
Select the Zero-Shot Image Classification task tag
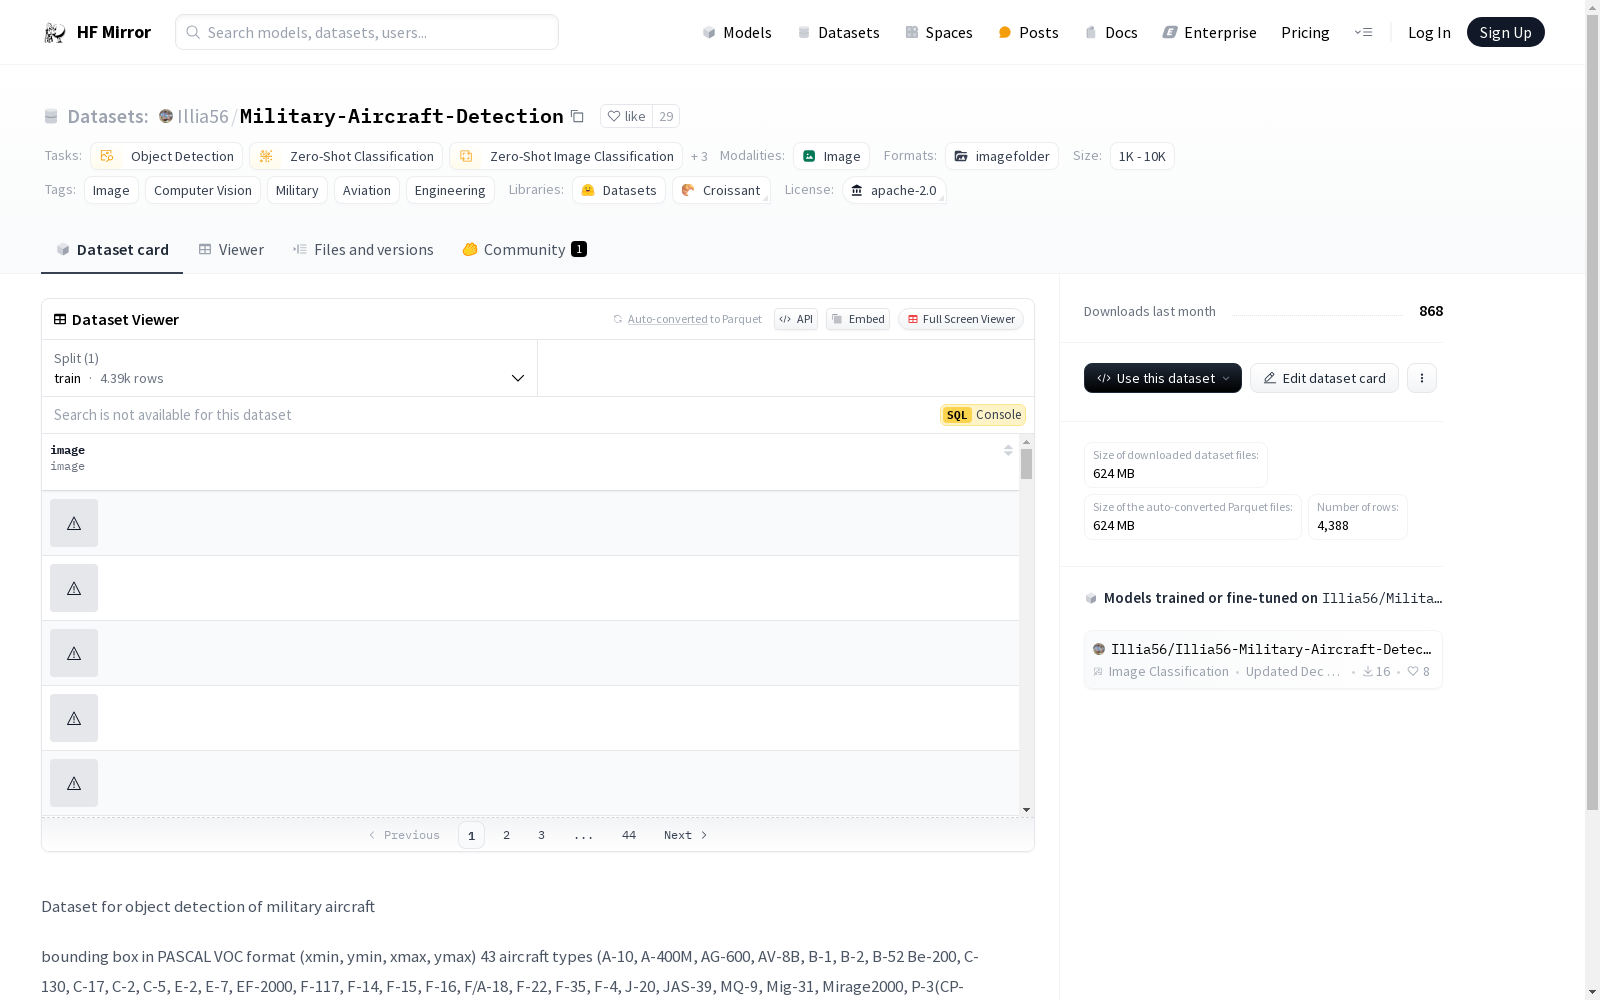(566, 156)
